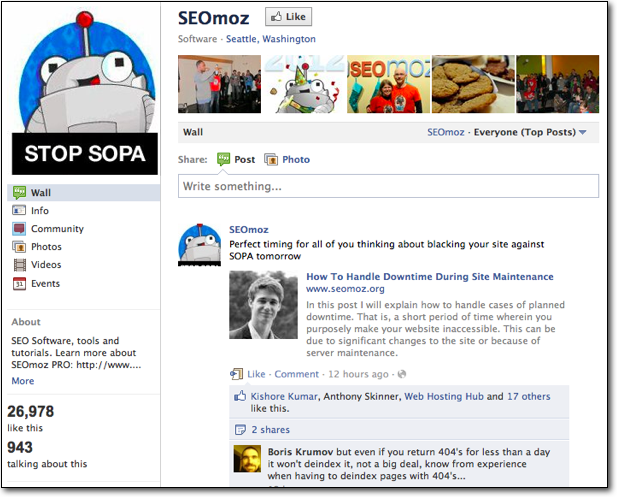
Task: Click the Photos icon in the sidebar
Action: tap(19, 247)
